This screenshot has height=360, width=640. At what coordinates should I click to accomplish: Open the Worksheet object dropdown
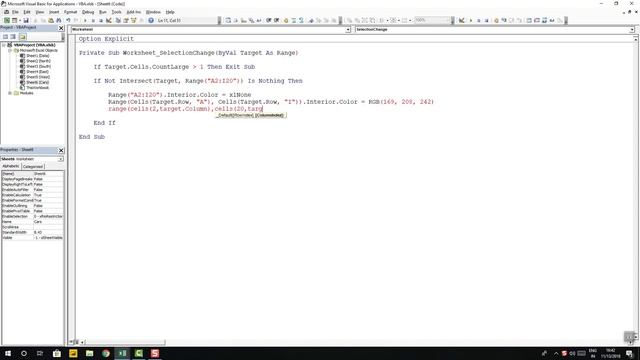point(348,29)
